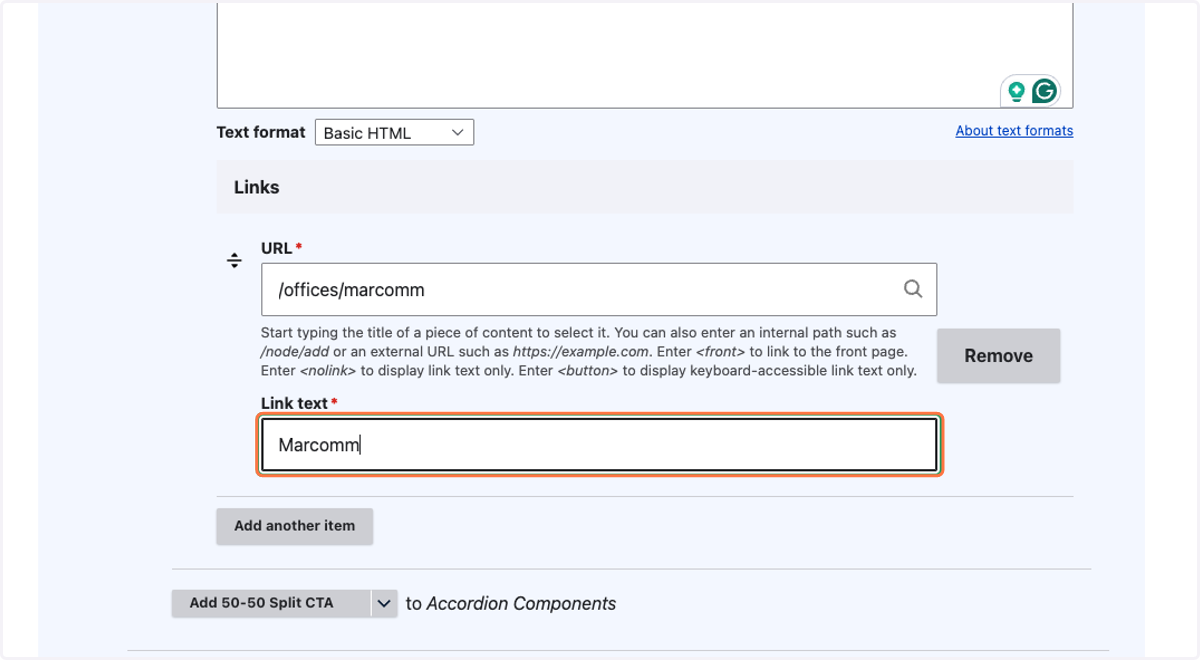The height and width of the screenshot is (660, 1200).
Task: Click Add another item button
Action: (294, 526)
